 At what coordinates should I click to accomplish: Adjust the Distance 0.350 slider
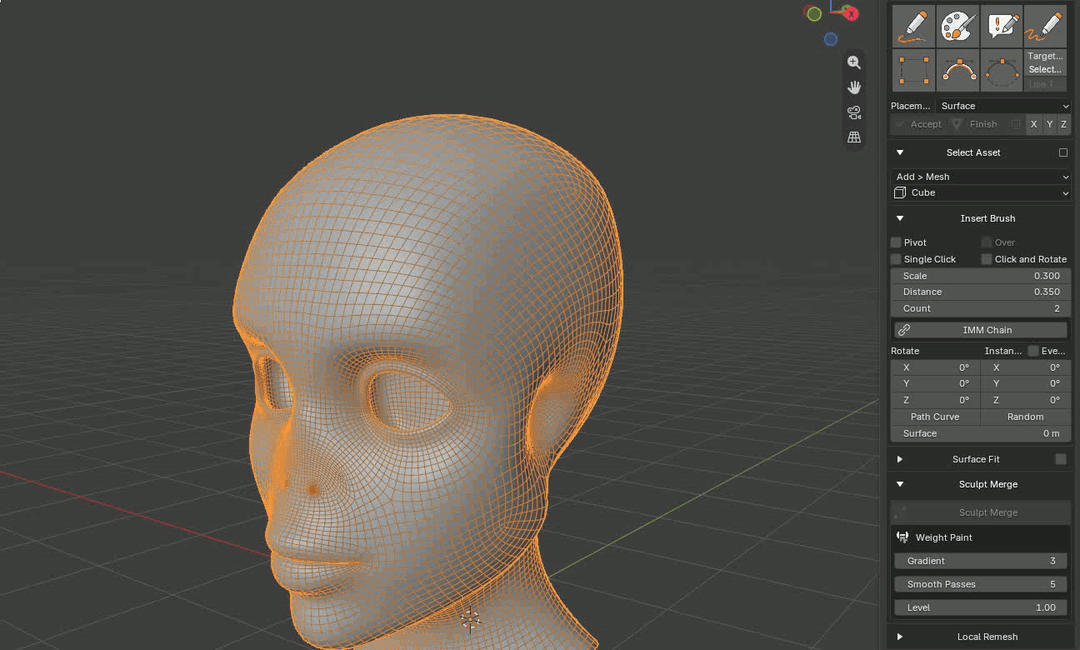coord(981,292)
